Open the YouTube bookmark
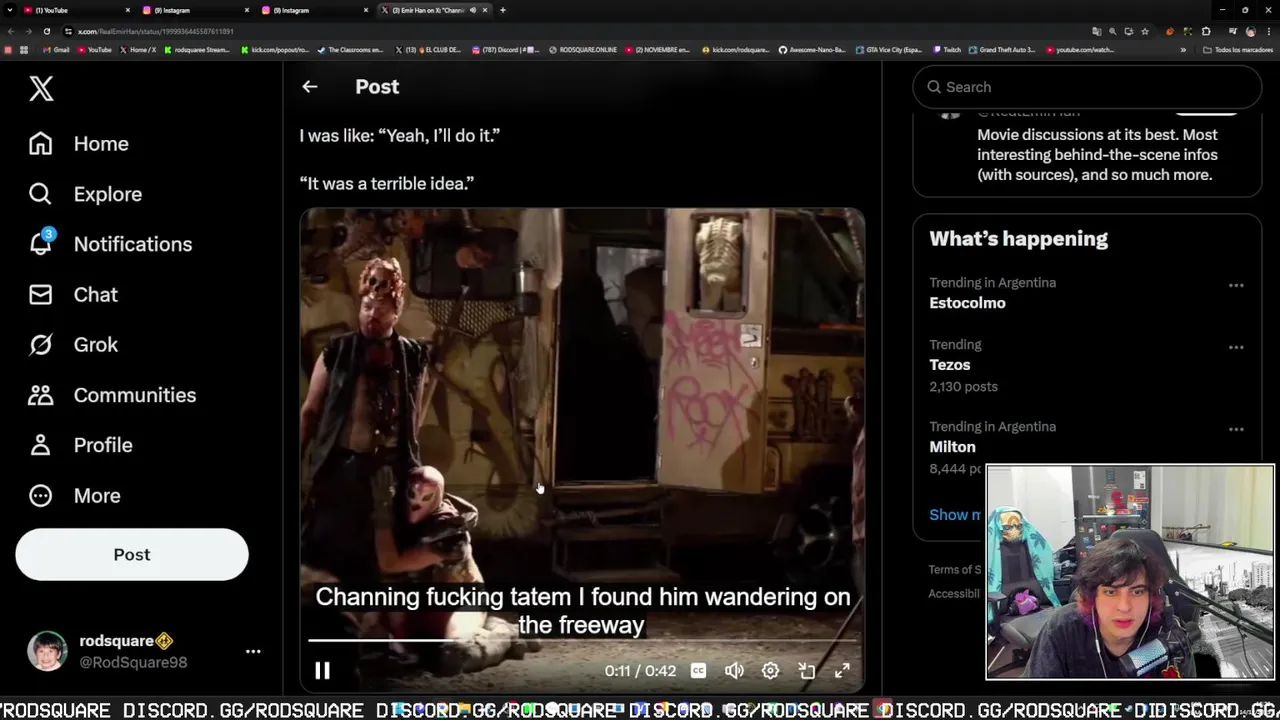The width and height of the screenshot is (1280, 720). pyautogui.click(x=94, y=50)
